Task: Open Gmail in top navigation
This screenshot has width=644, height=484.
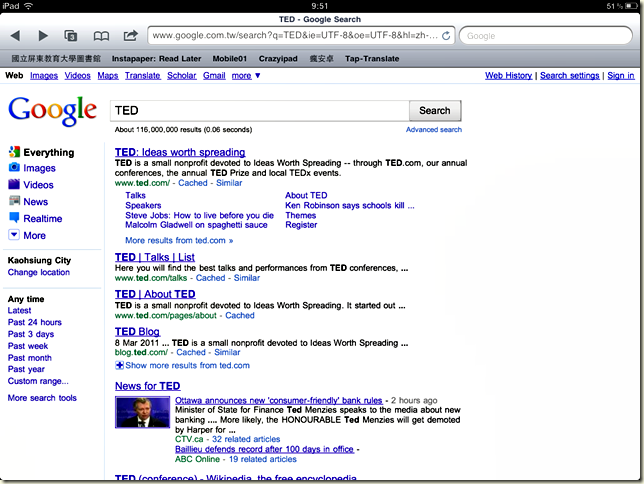Action: click(214, 76)
